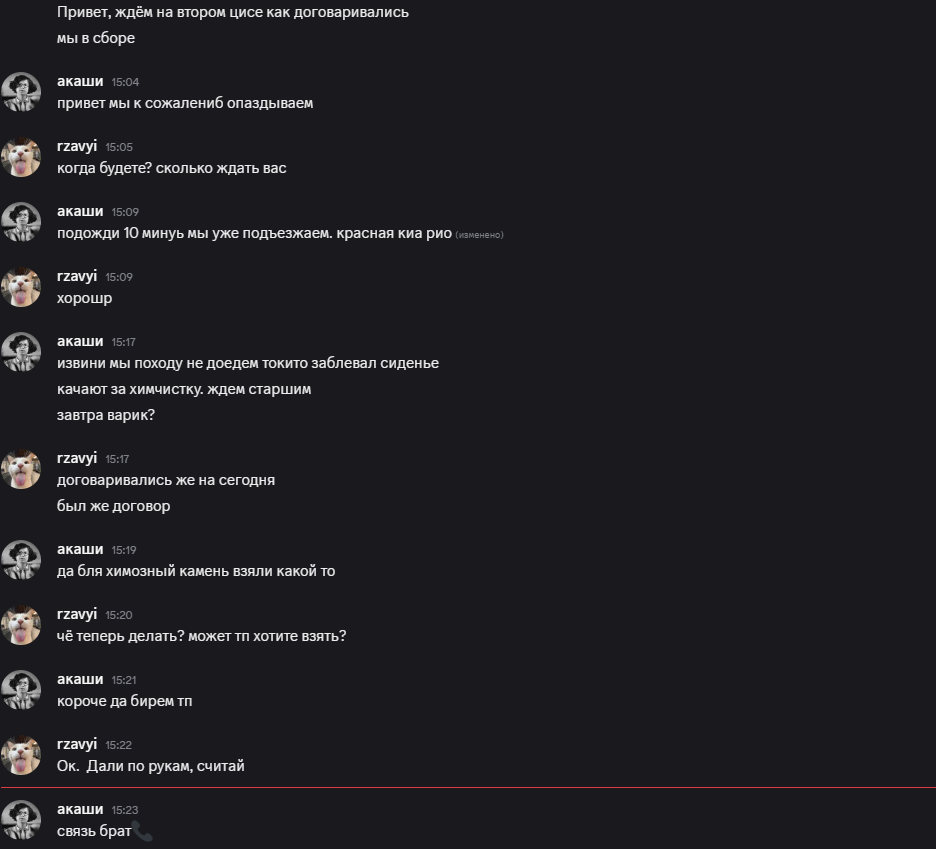Click the 15:19 timestamp
Viewport: 936px width, 849px height.
click(x=124, y=550)
